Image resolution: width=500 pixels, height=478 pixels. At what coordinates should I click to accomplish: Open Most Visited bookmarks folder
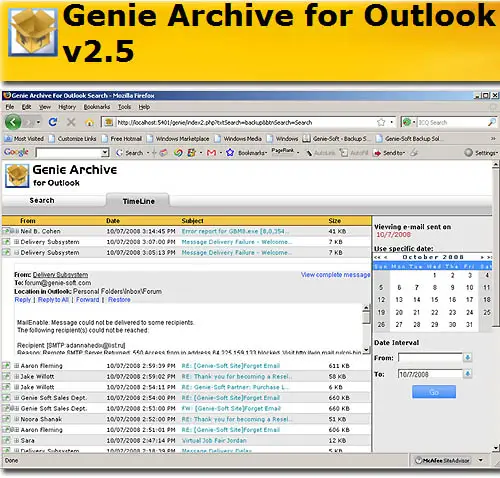24,138
